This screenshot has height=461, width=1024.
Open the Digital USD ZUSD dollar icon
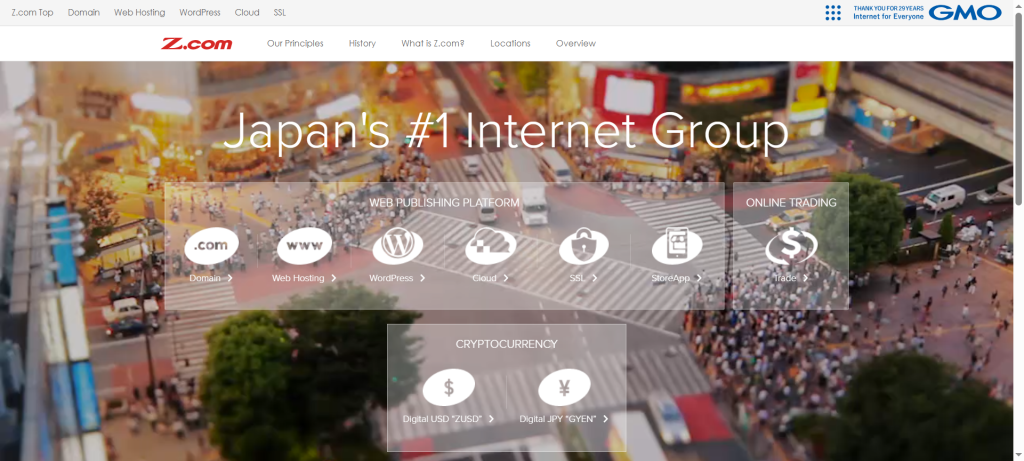coord(449,388)
